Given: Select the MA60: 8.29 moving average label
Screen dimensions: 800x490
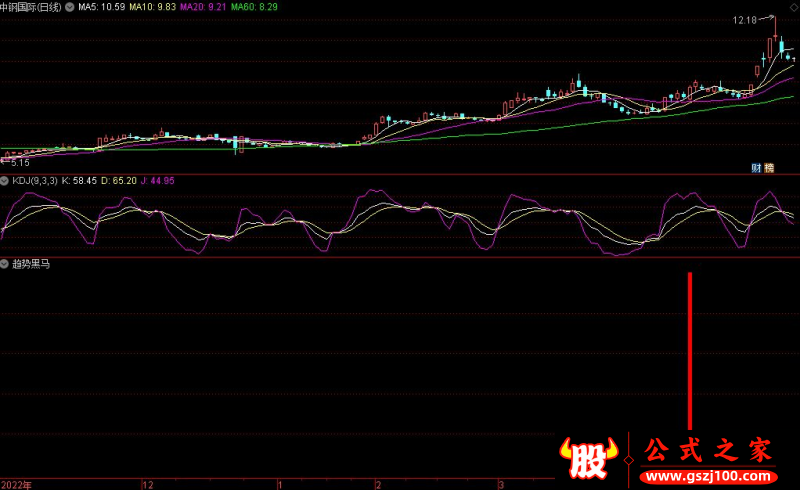Looking at the screenshot, I should (x=255, y=7).
